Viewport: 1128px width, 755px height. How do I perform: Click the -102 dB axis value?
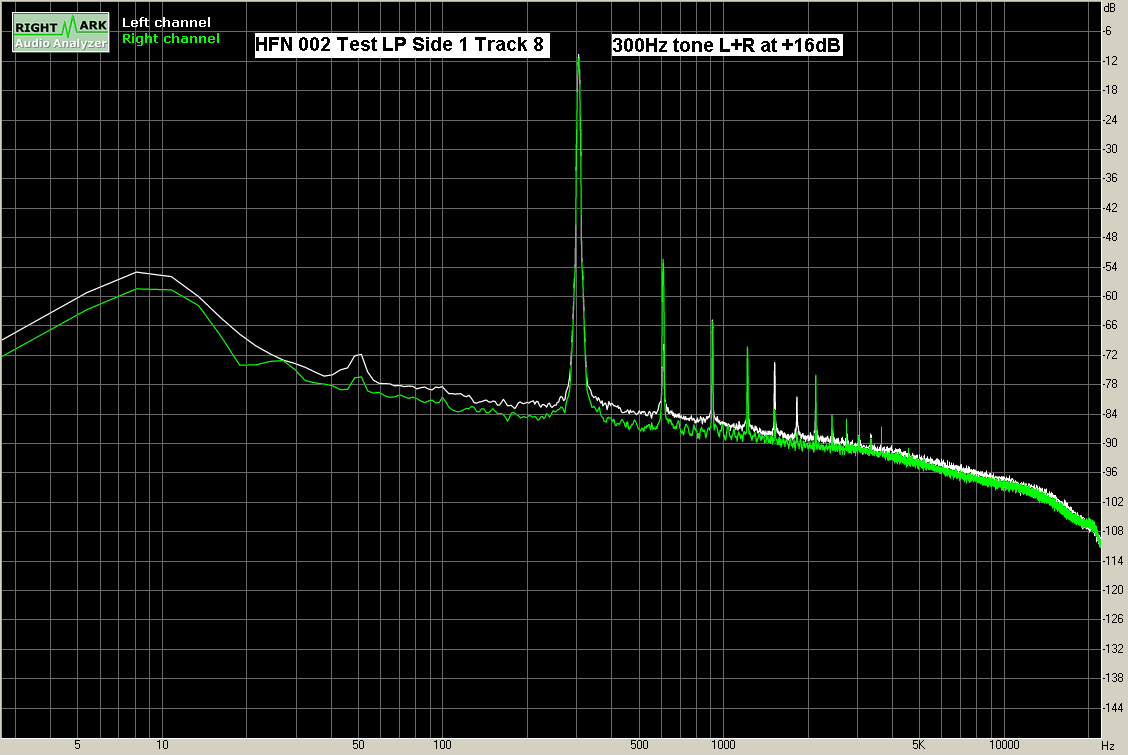click(x=1113, y=501)
